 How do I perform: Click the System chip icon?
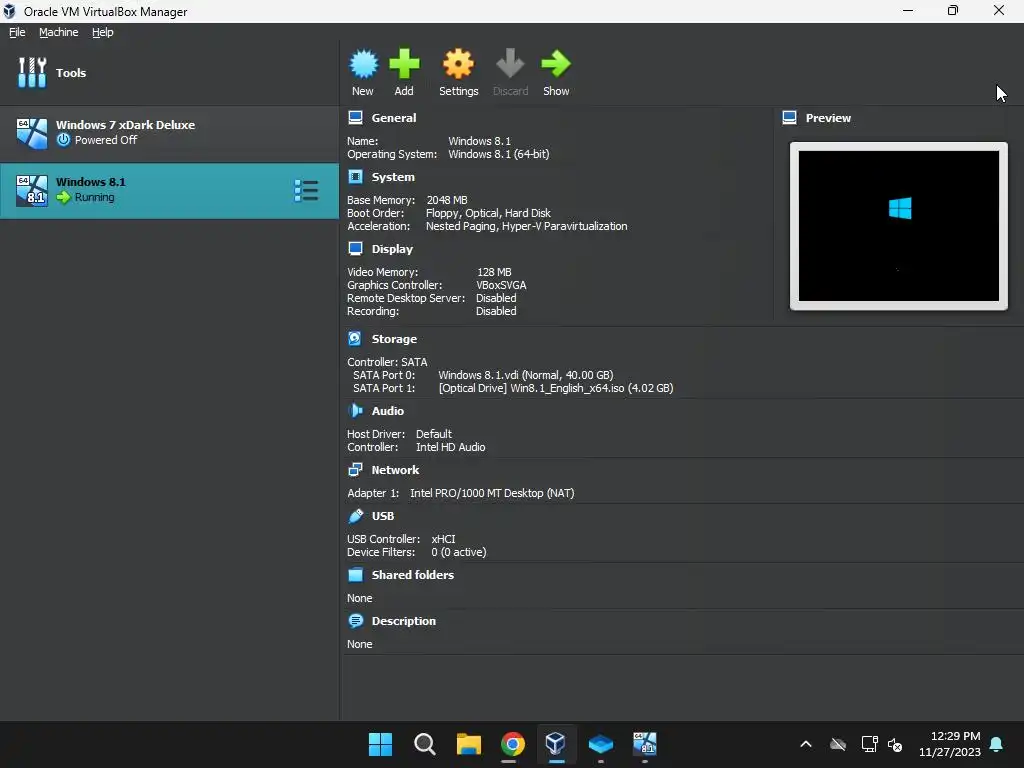click(x=355, y=176)
